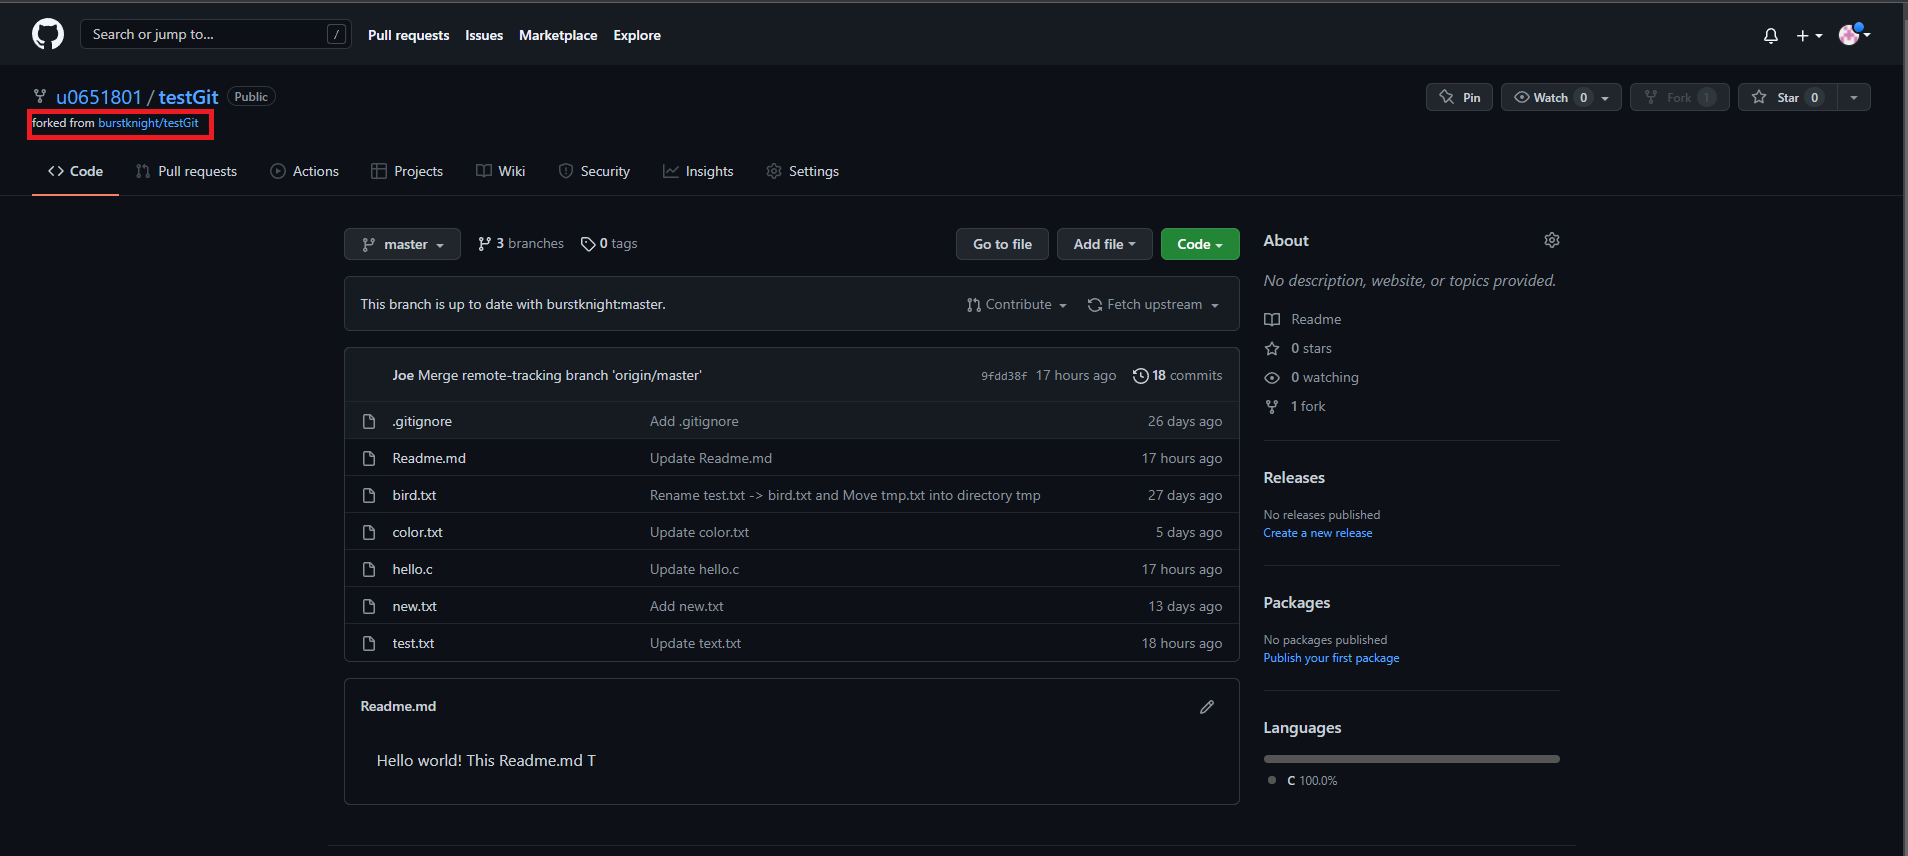Click the tags icon
The width and height of the screenshot is (1908, 856).
588,244
